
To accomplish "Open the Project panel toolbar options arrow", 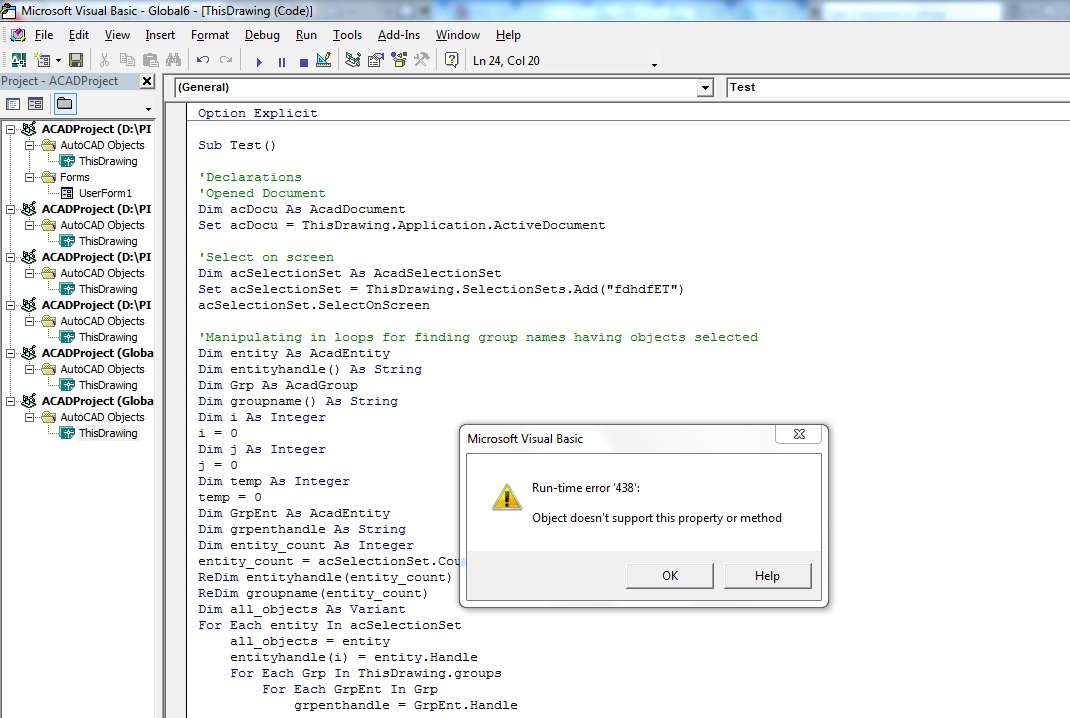I will click(148, 109).
